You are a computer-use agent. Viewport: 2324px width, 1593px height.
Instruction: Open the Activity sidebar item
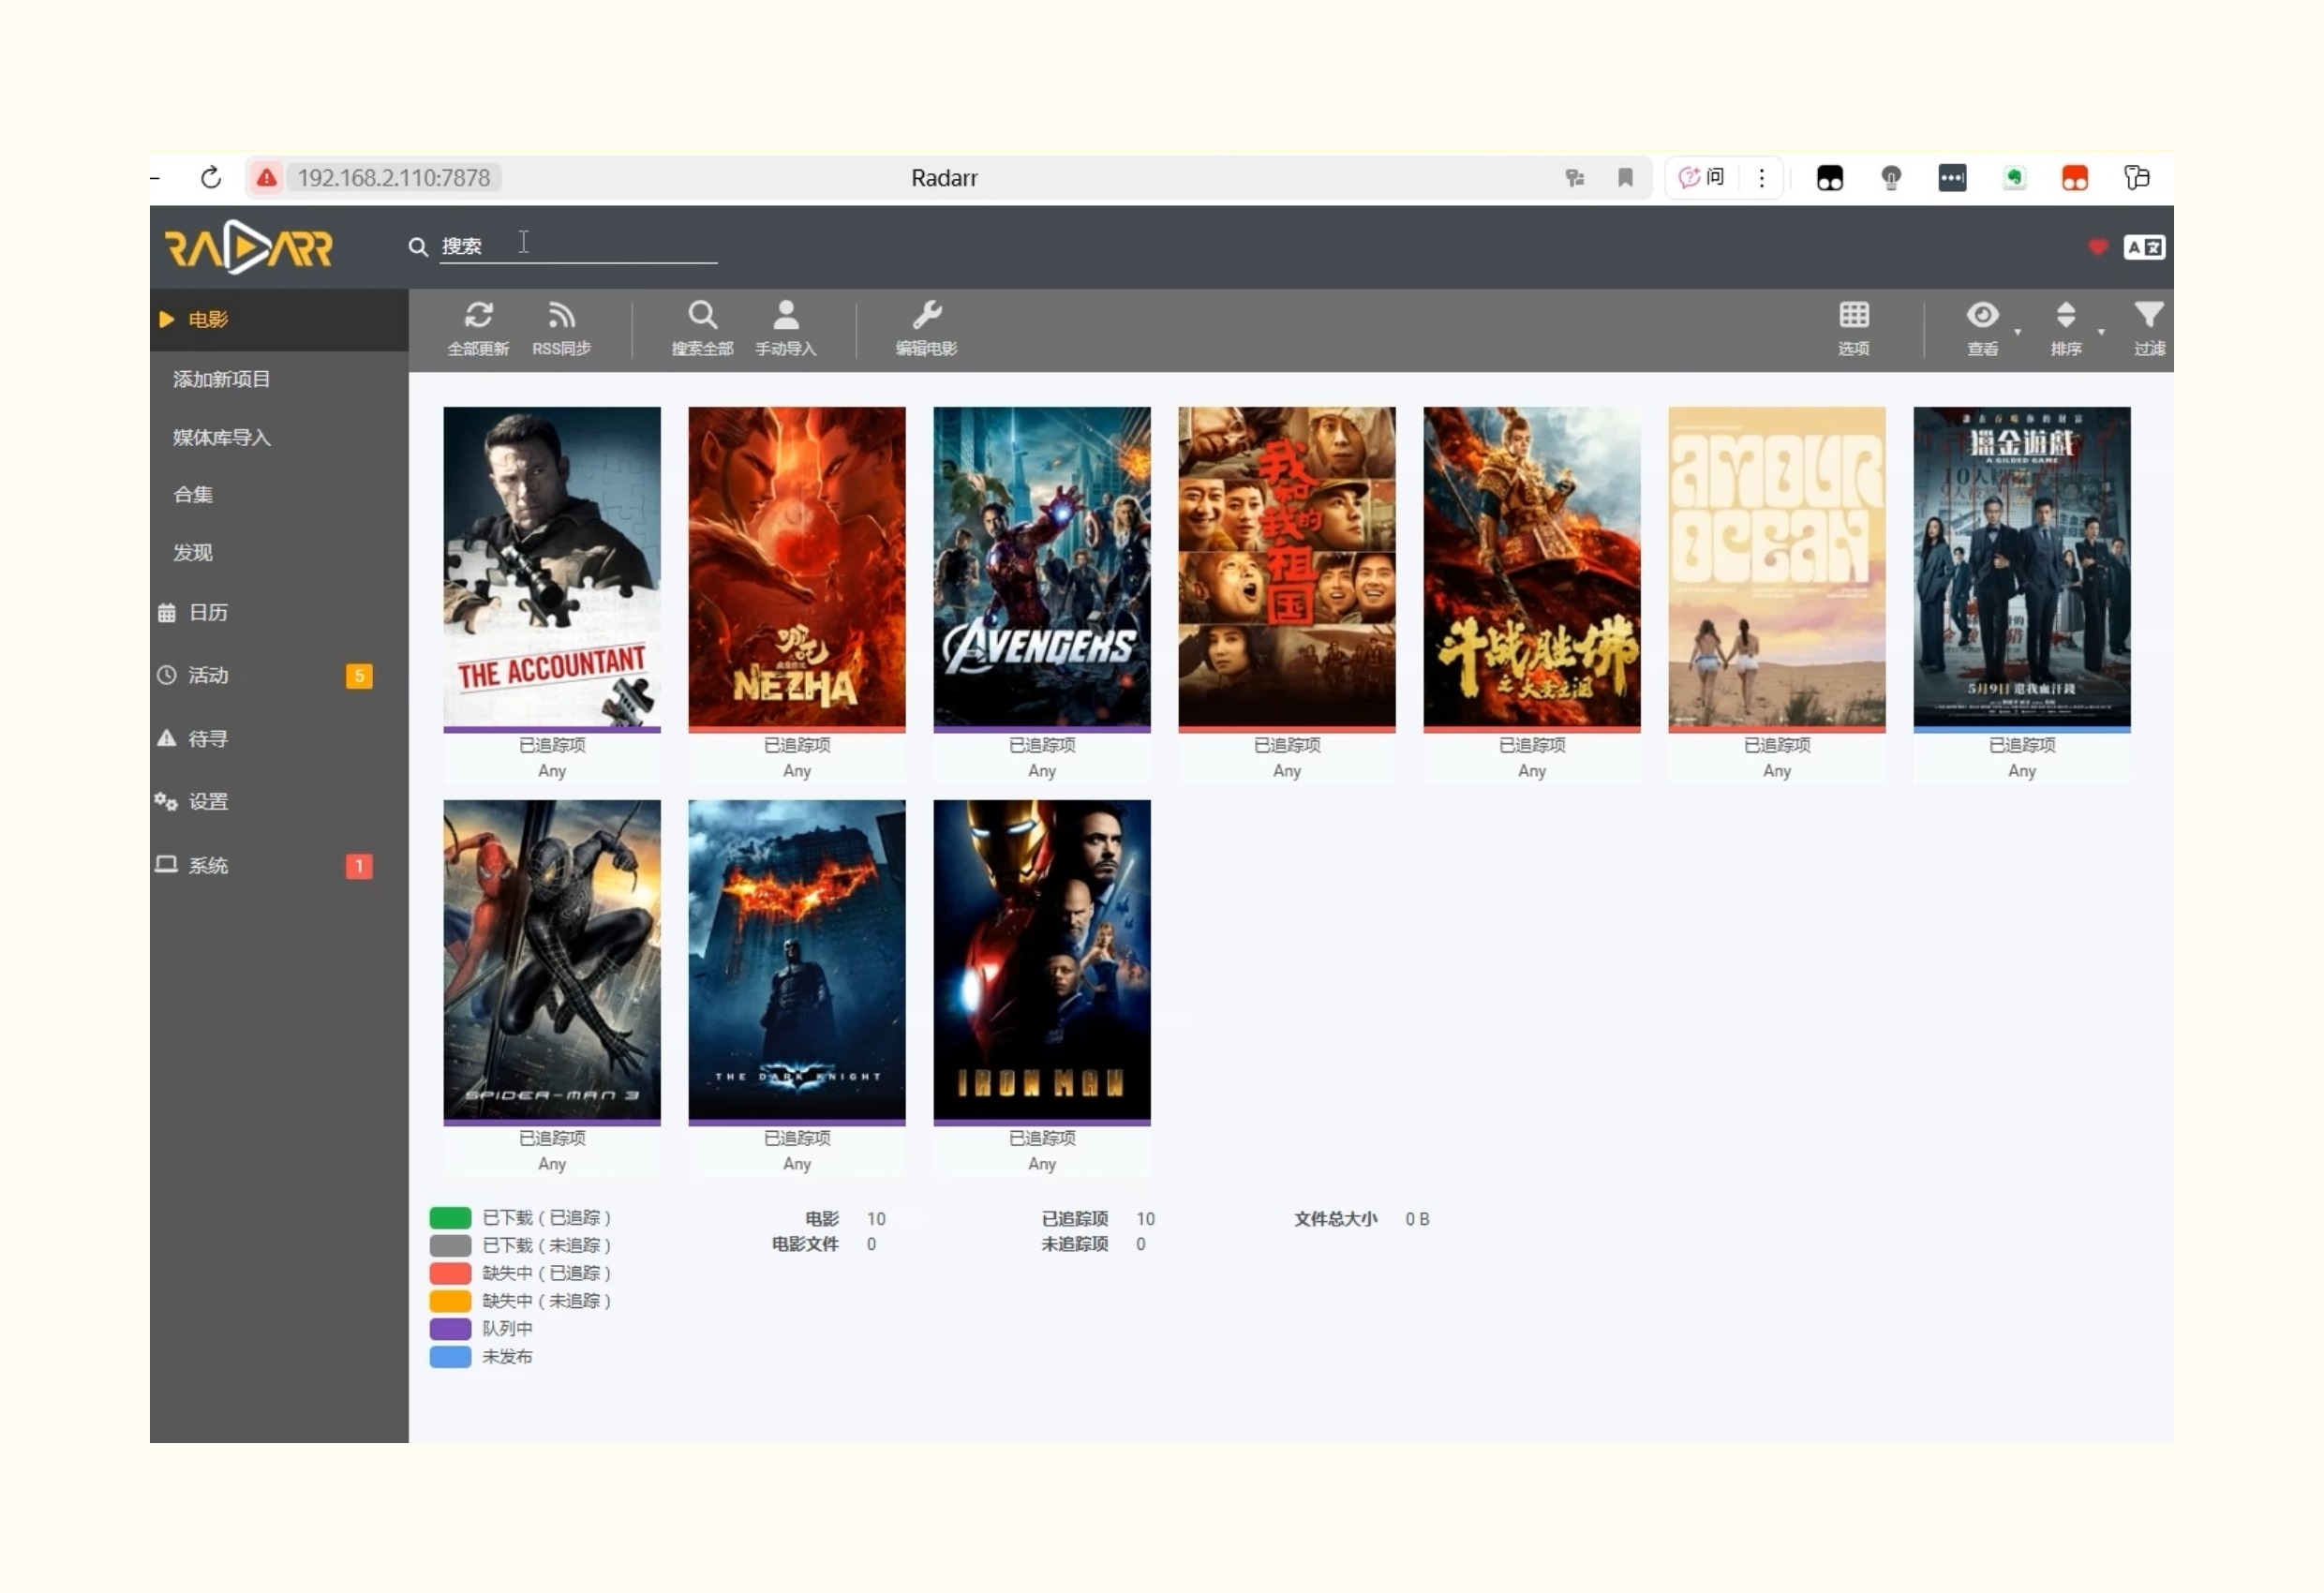tap(208, 676)
